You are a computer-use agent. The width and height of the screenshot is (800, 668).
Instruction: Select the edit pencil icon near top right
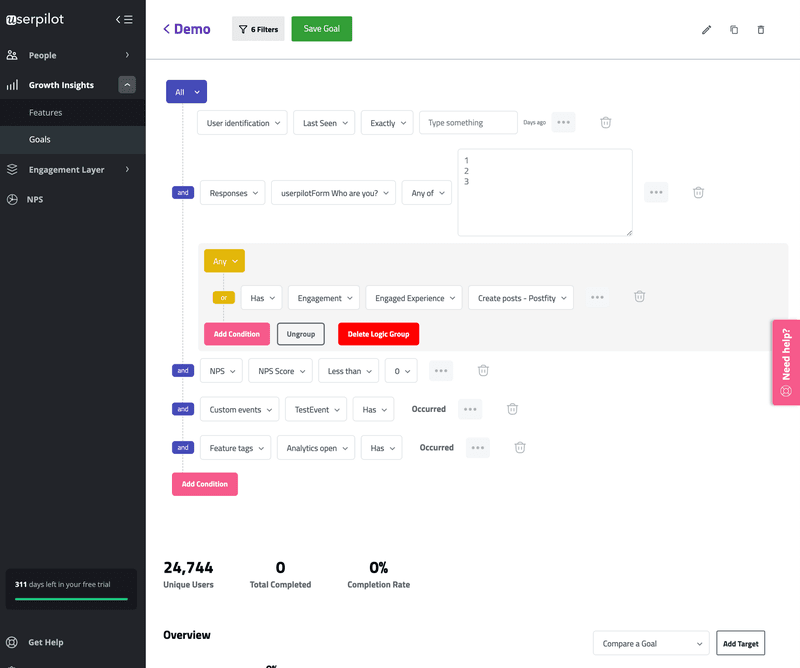707,30
